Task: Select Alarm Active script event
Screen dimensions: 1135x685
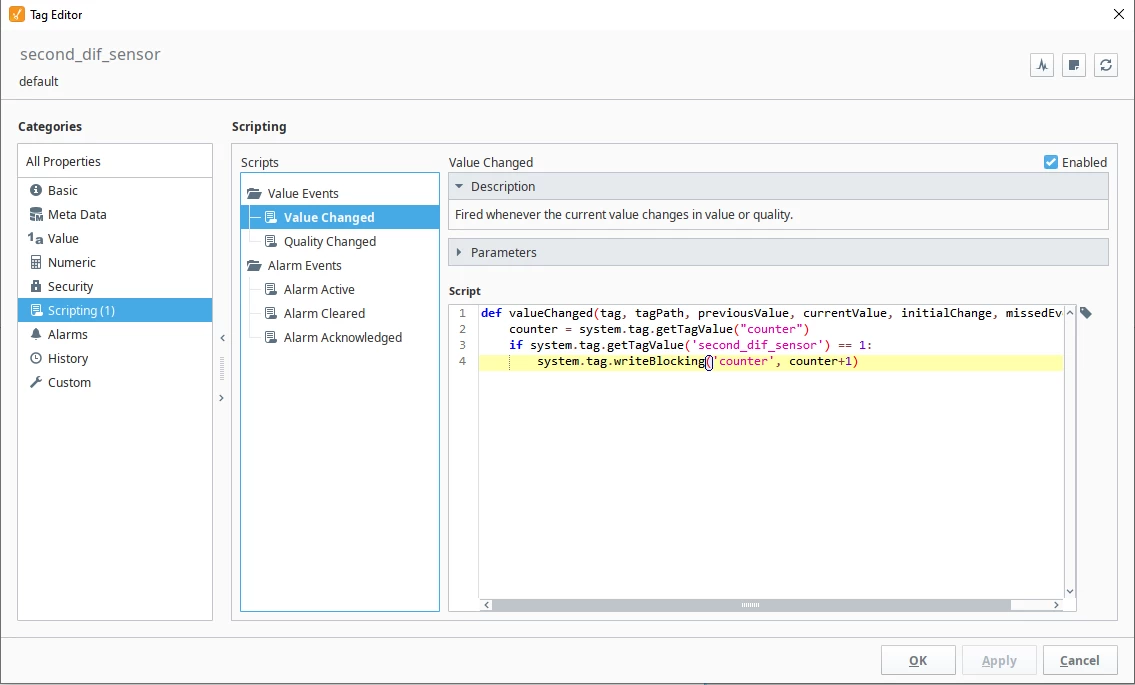Action: tap(319, 289)
